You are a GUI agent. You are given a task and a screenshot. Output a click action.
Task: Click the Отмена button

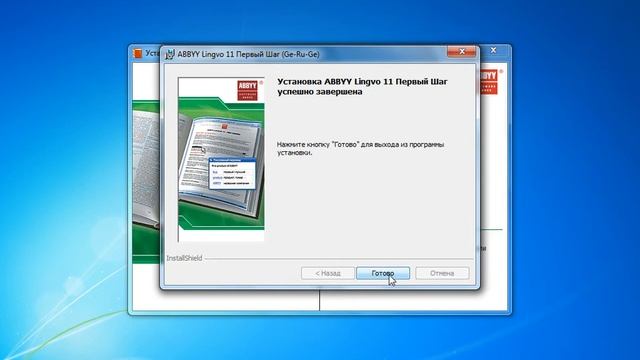click(442, 273)
